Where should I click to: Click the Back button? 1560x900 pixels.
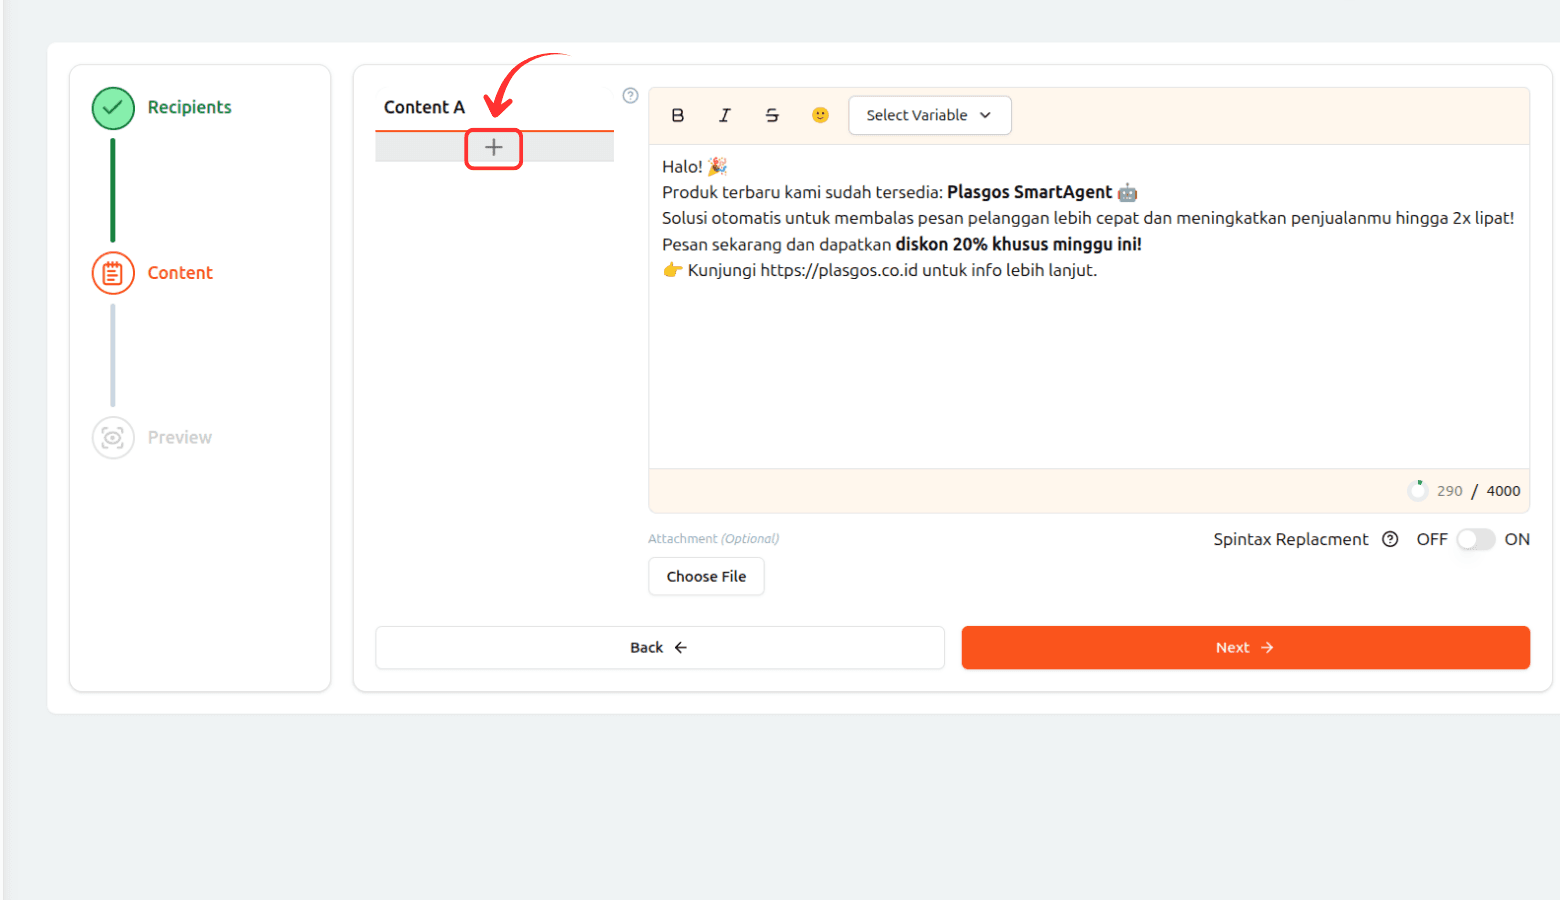659,648
